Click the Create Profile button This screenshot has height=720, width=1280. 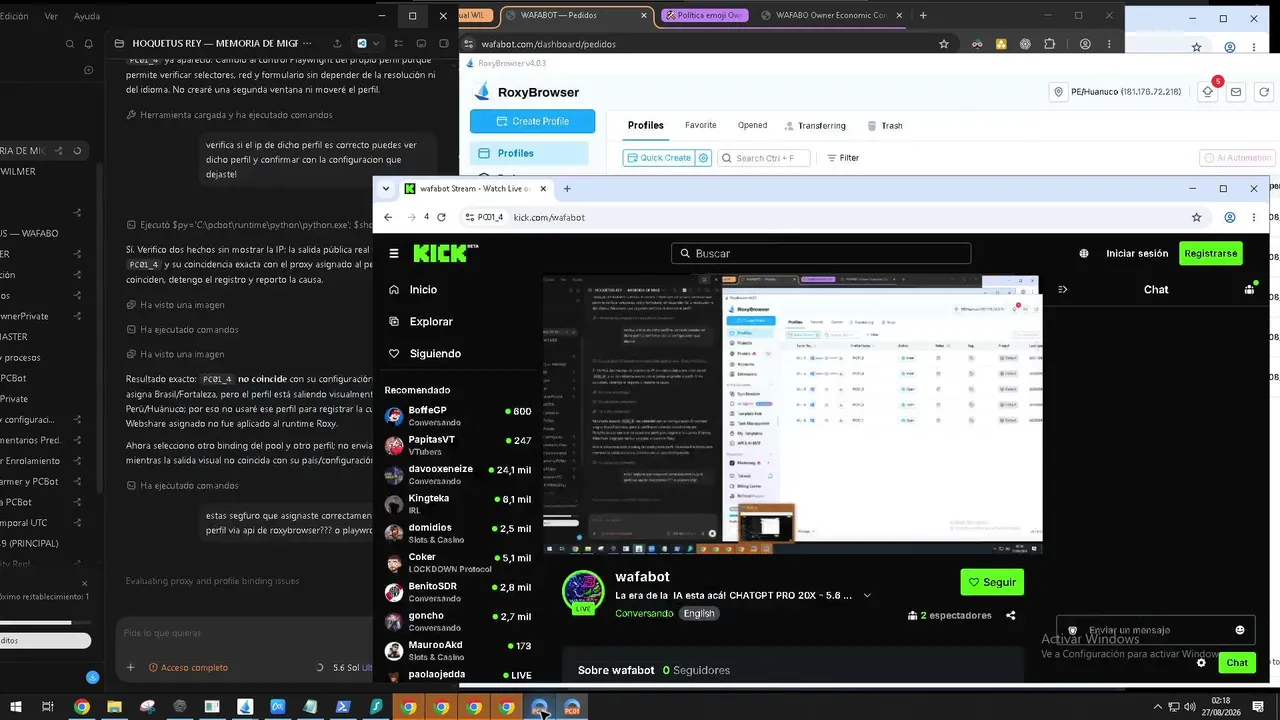point(532,121)
